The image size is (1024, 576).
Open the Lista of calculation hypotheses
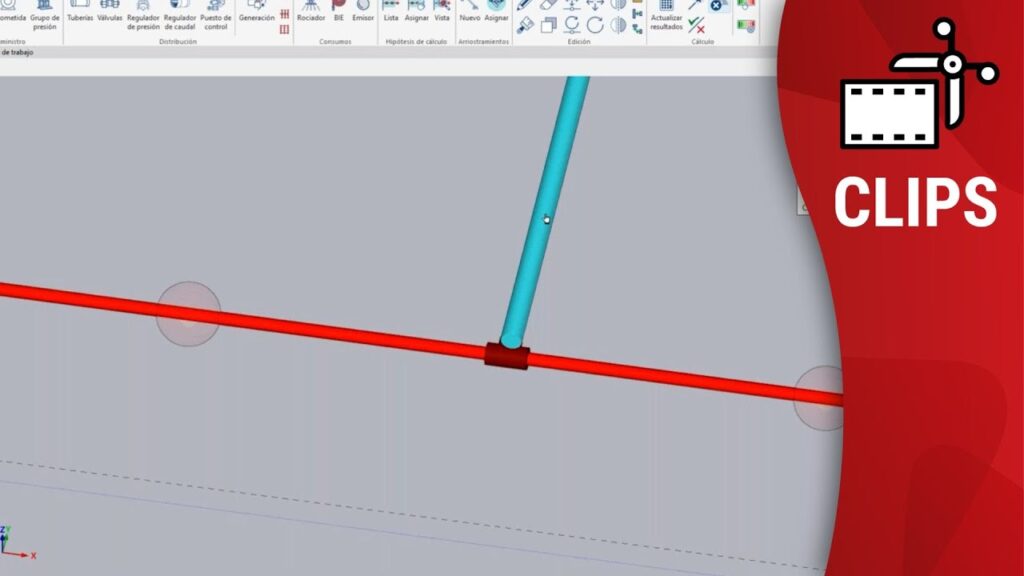[391, 10]
